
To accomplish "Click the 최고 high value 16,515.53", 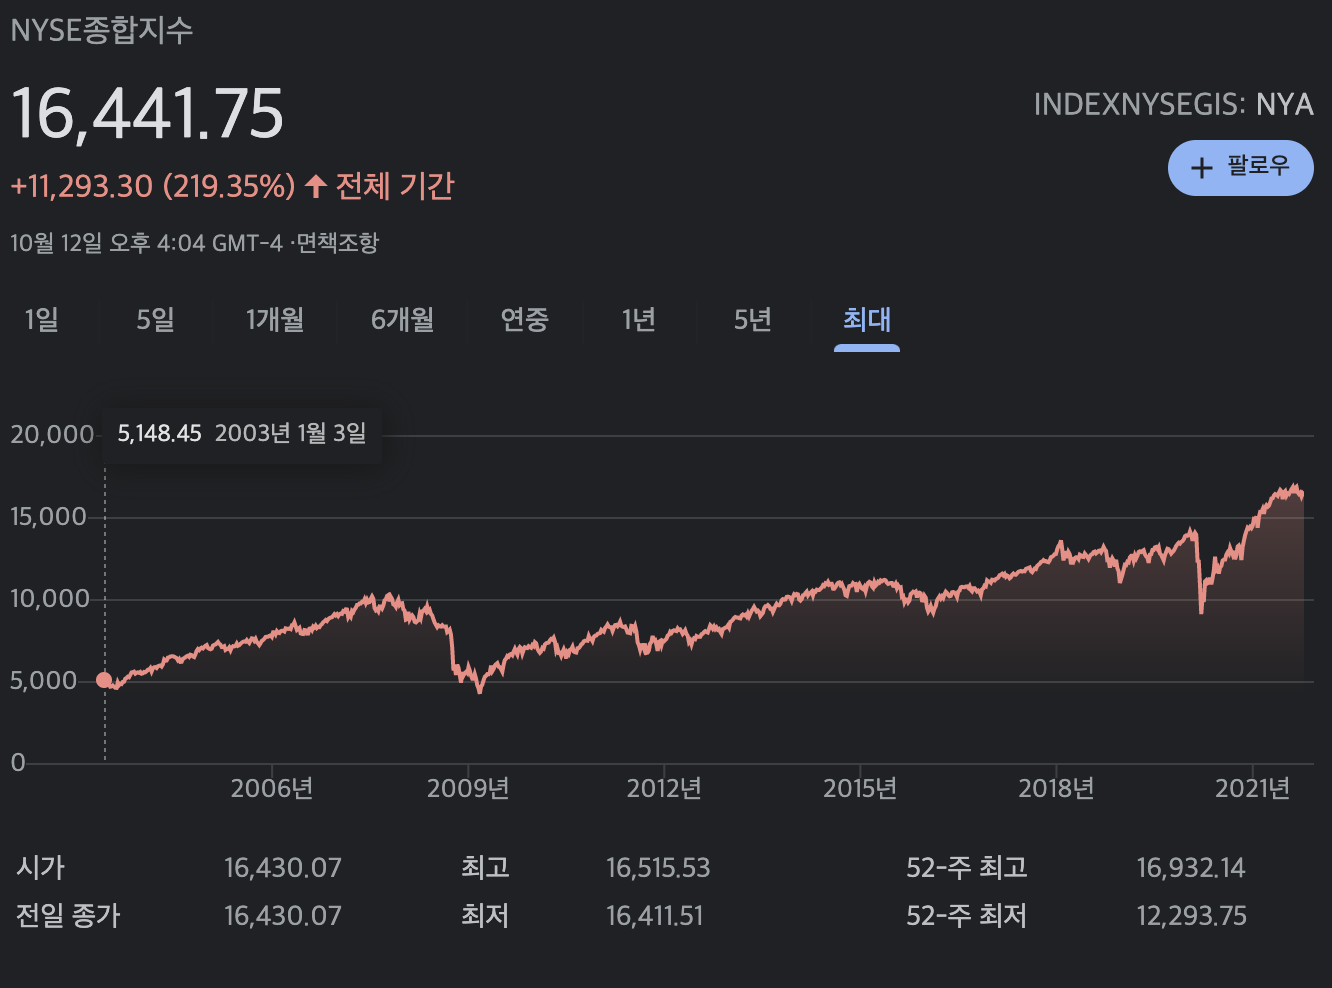I will pos(658,868).
